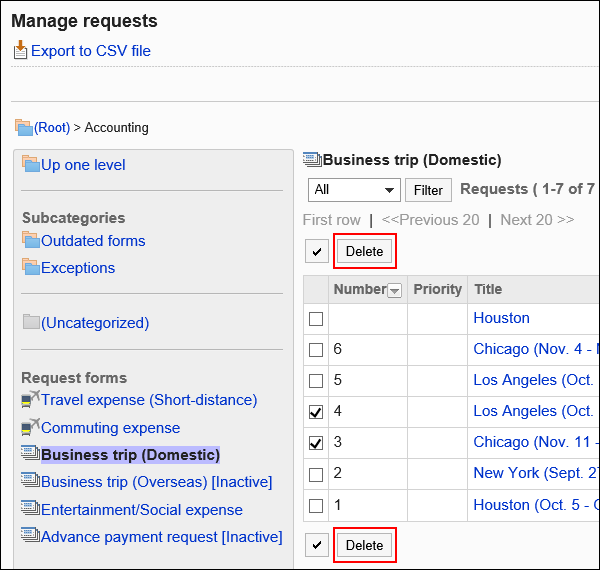
Task: Click the Business trip (Overseas) form icon
Action: [30, 480]
